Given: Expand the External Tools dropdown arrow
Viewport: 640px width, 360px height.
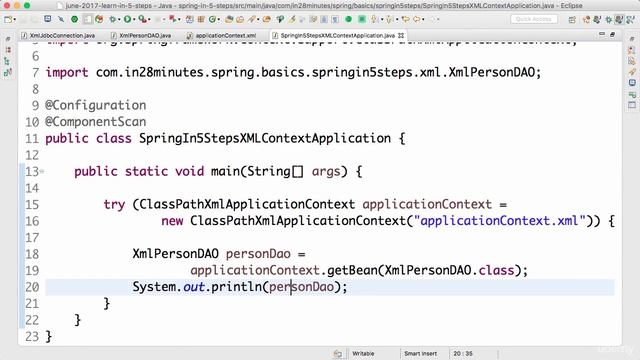Looking at the screenshot, I should (x=149, y=19).
